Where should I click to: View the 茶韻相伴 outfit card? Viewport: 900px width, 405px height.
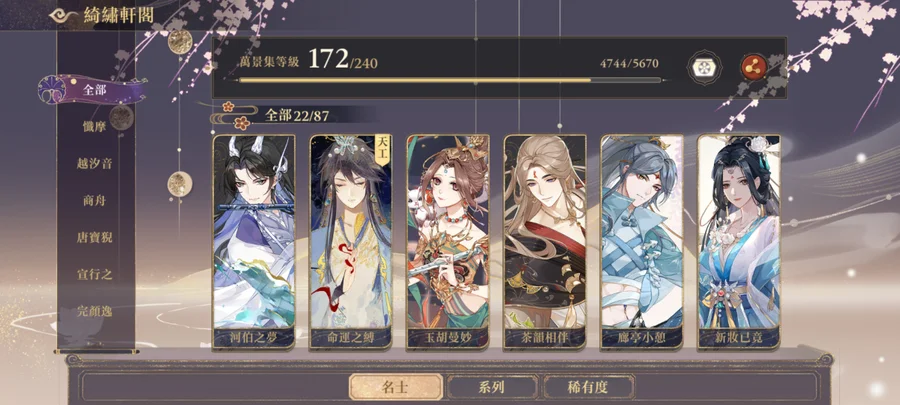(x=545, y=242)
